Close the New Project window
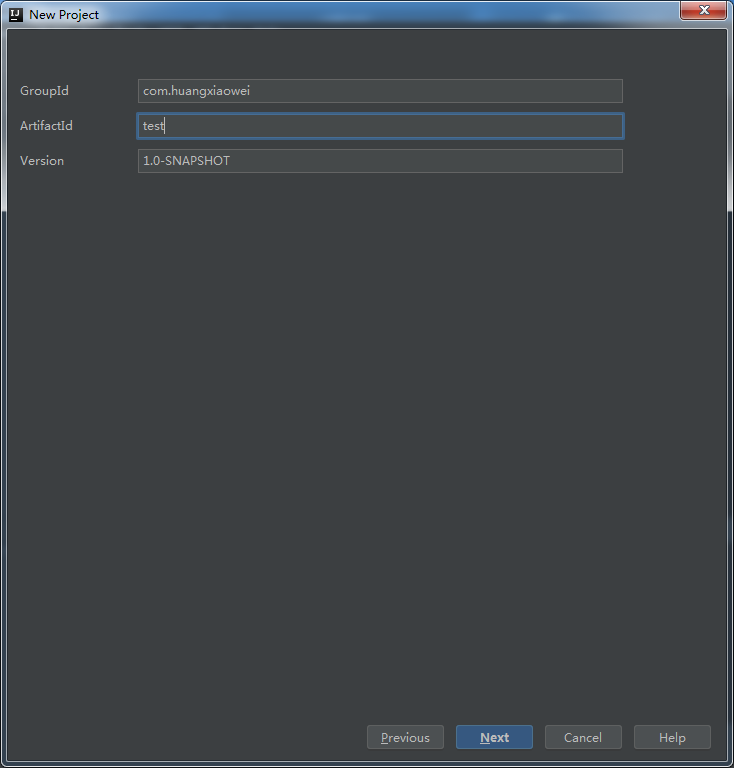 (703, 10)
